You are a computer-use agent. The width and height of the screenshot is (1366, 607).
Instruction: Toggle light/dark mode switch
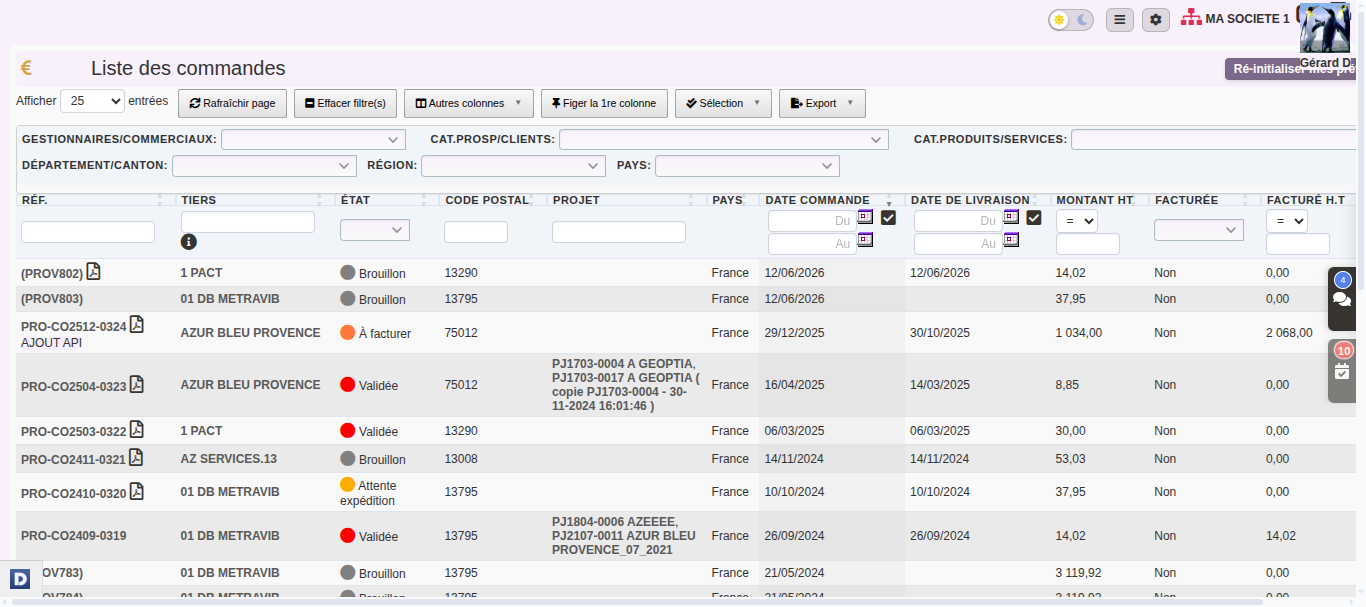tap(1071, 20)
